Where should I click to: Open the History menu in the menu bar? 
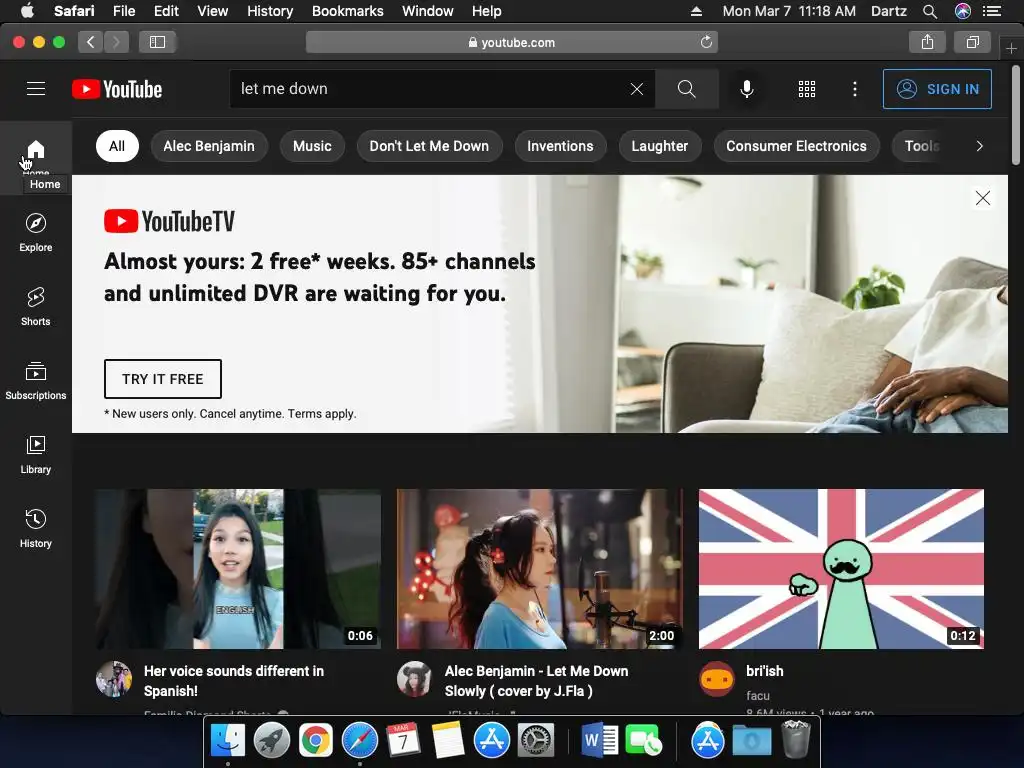point(270,11)
